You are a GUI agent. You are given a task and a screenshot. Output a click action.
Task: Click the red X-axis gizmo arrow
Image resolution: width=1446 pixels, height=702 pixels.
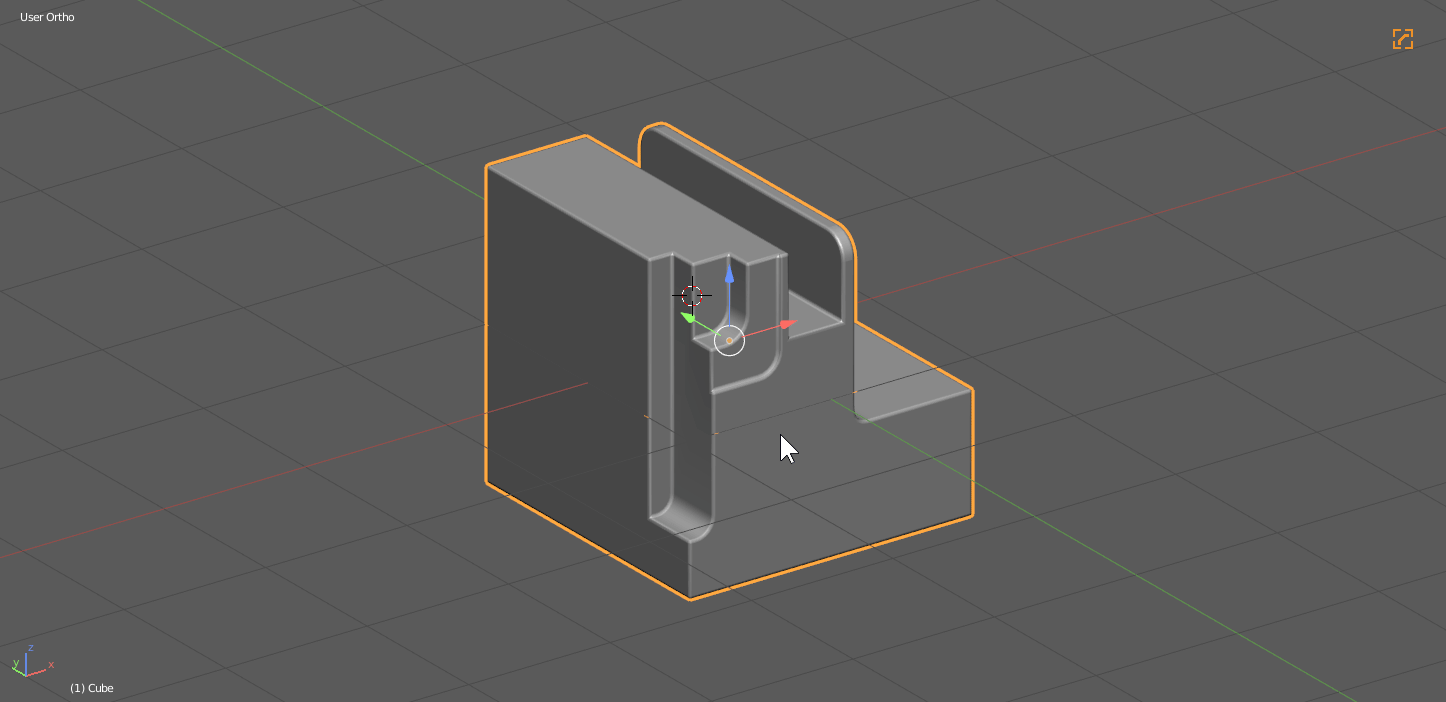point(788,324)
